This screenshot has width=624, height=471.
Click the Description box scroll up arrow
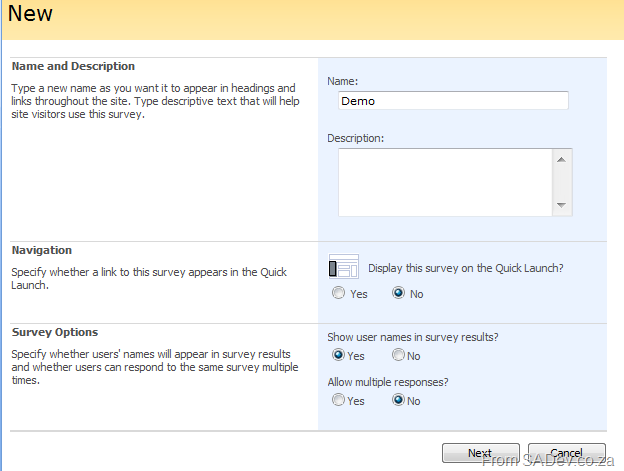pos(561,159)
